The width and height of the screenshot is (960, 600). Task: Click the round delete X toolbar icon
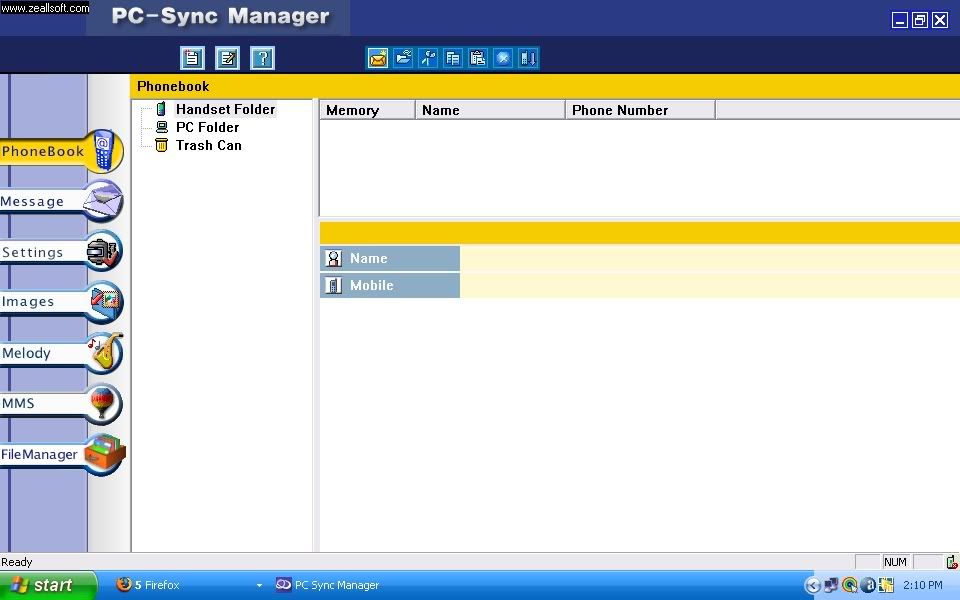(x=503, y=58)
